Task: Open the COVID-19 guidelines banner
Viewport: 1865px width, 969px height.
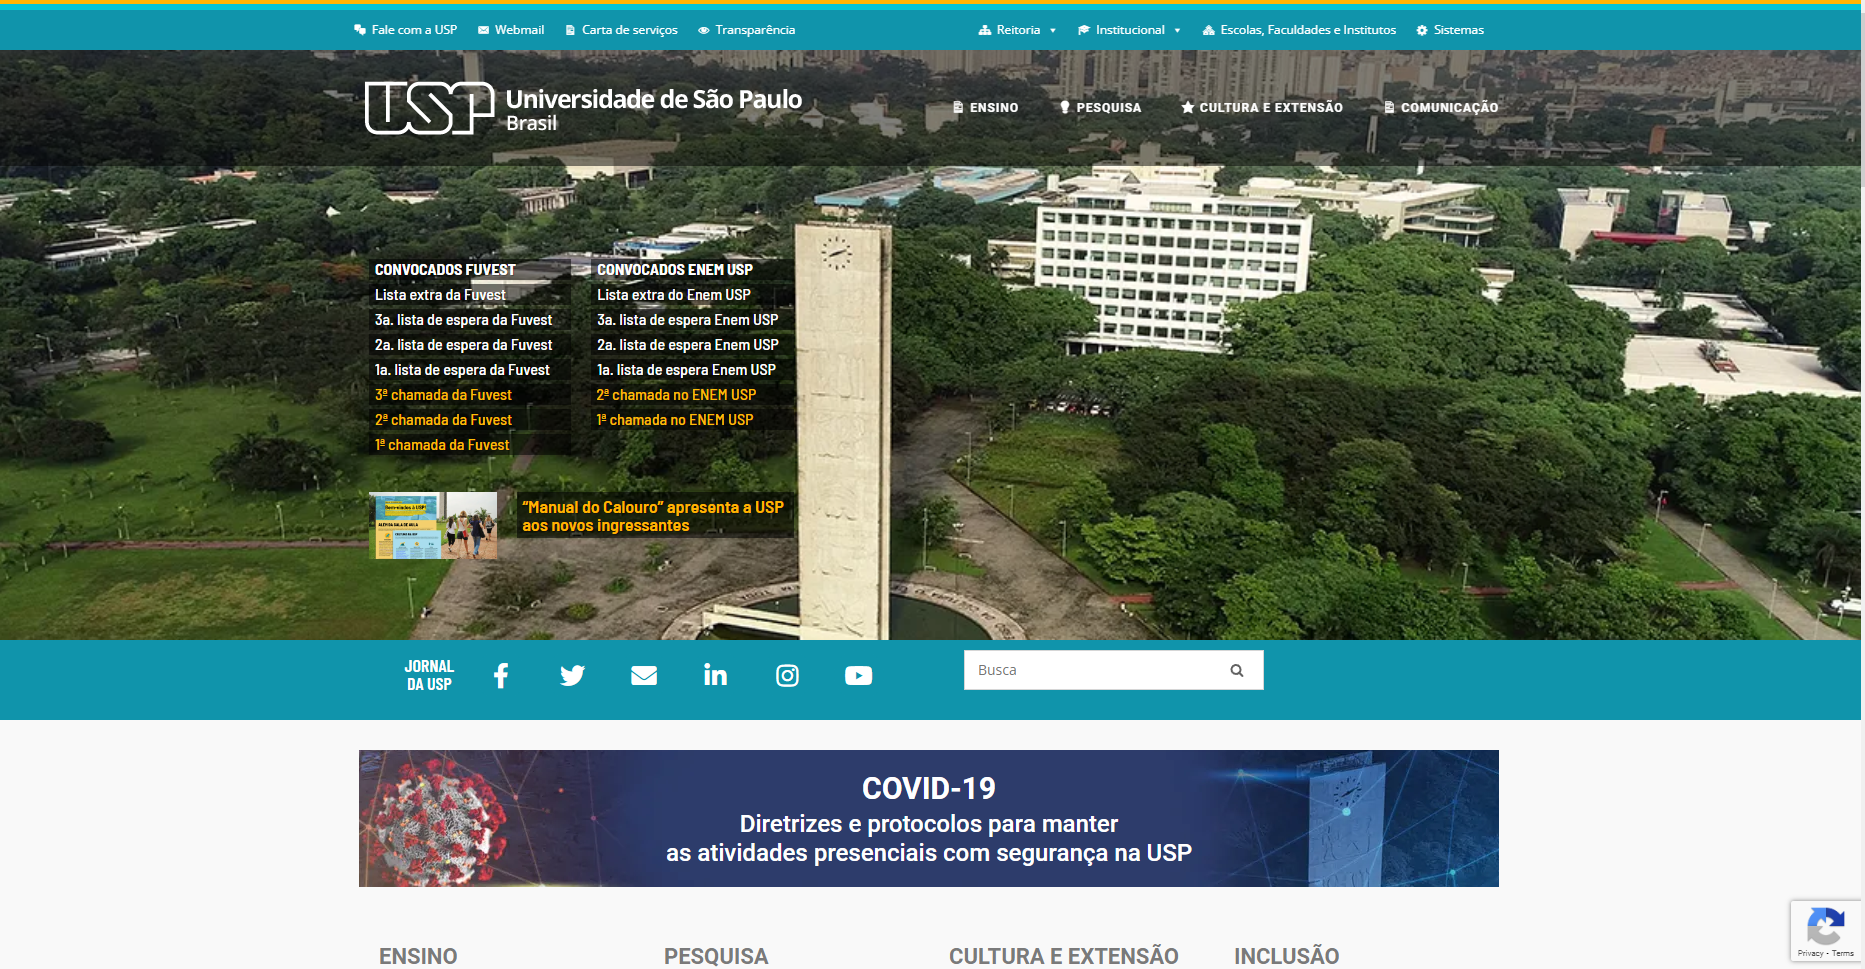Action: pos(928,818)
